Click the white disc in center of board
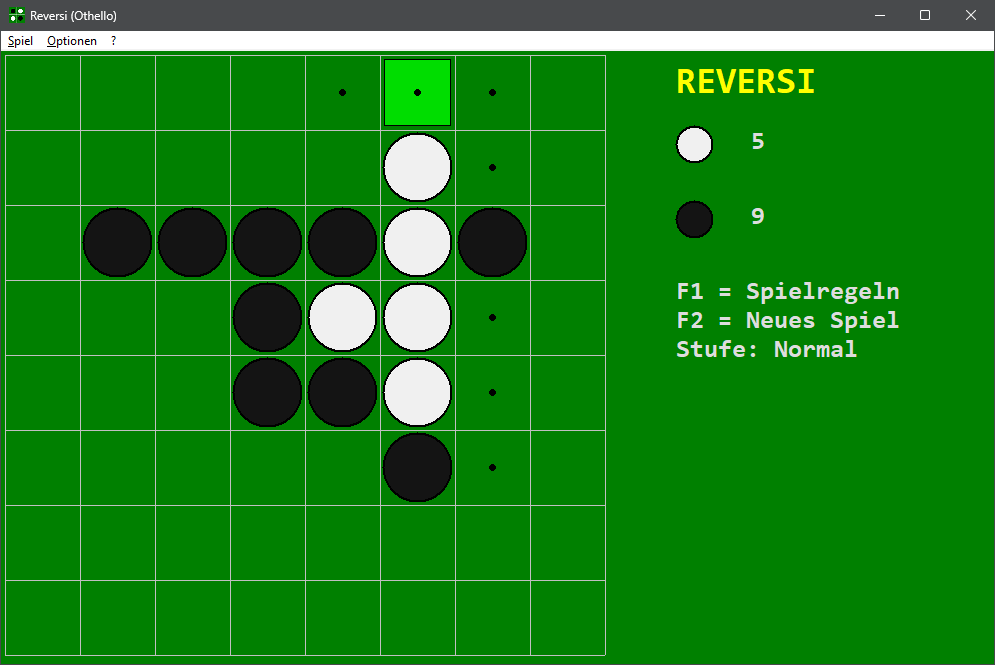 point(342,317)
